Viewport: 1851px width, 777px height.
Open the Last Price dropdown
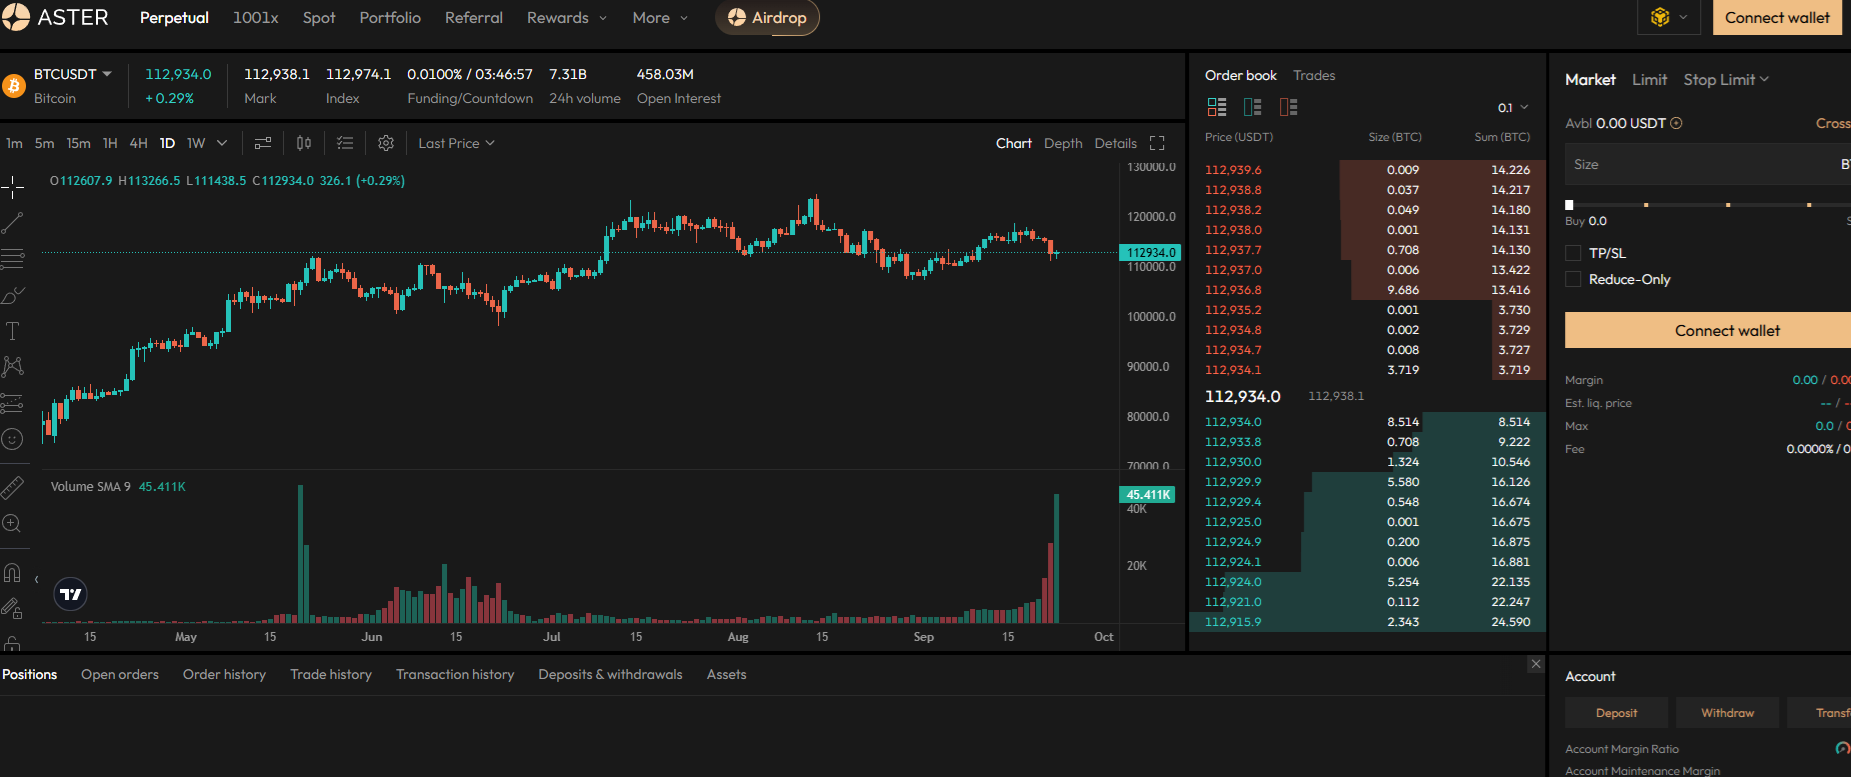coord(456,143)
